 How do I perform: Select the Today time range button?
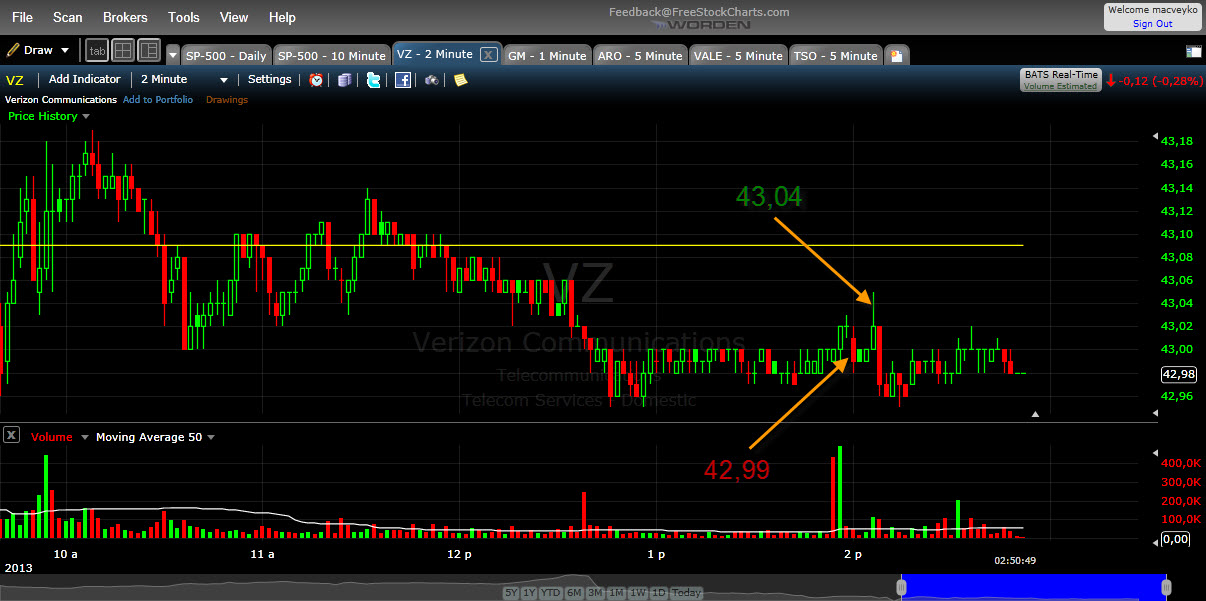pyautogui.click(x=686, y=593)
